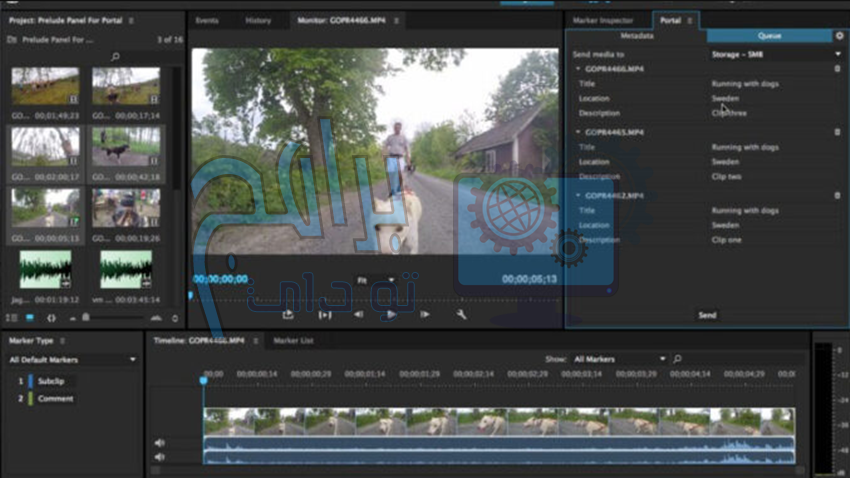This screenshot has width=850, height=478.
Task: Open the Metadata tab in Portal panel
Action: coord(636,36)
